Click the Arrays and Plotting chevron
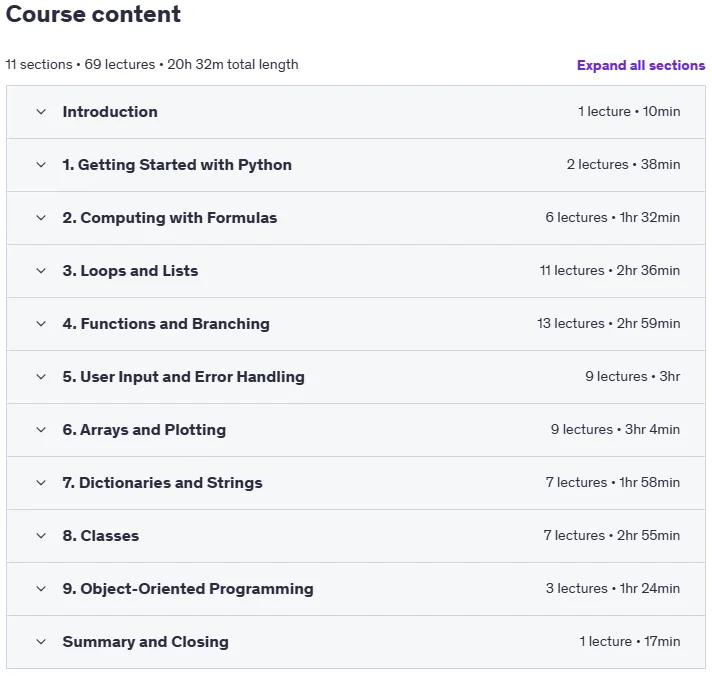Image resolution: width=712 pixels, height=676 pixels. 41,430
